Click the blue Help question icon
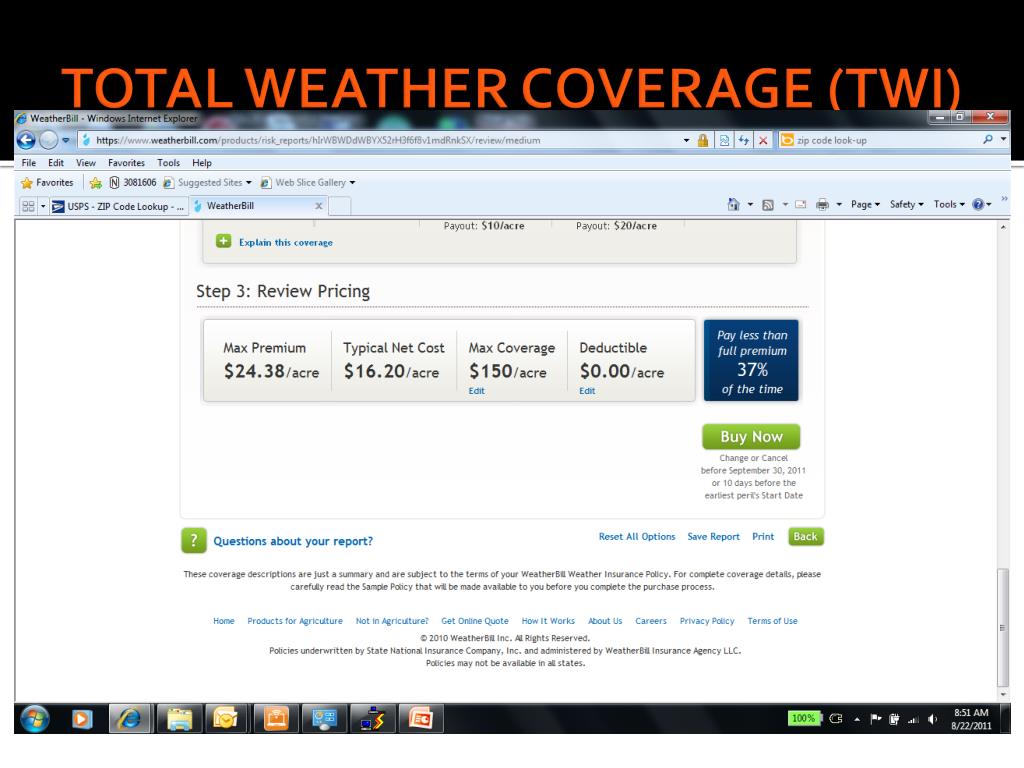This screenshot has width=1024, height=768. tap(978, 204)
